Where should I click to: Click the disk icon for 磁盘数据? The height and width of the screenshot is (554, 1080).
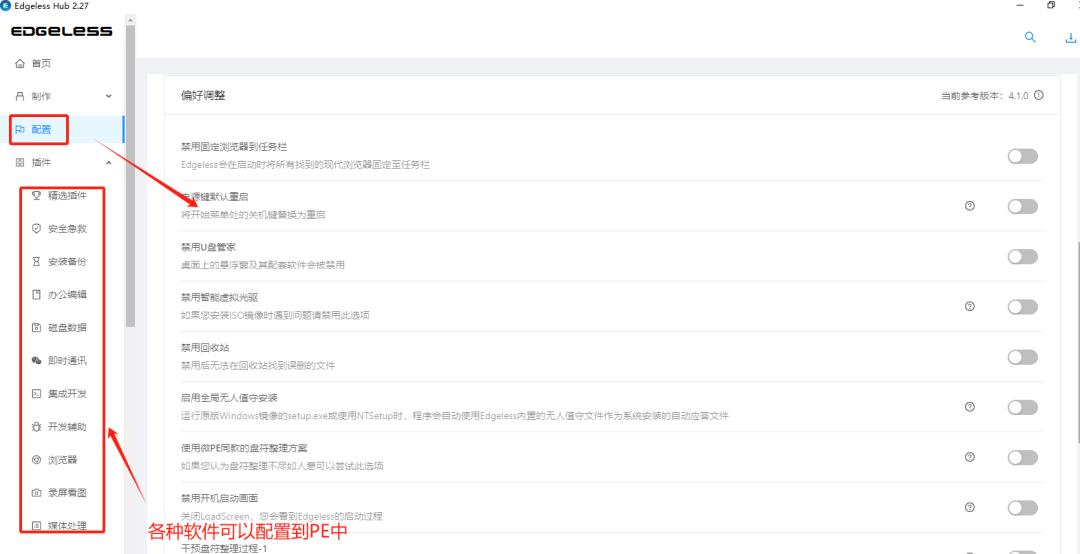(37, 327)
